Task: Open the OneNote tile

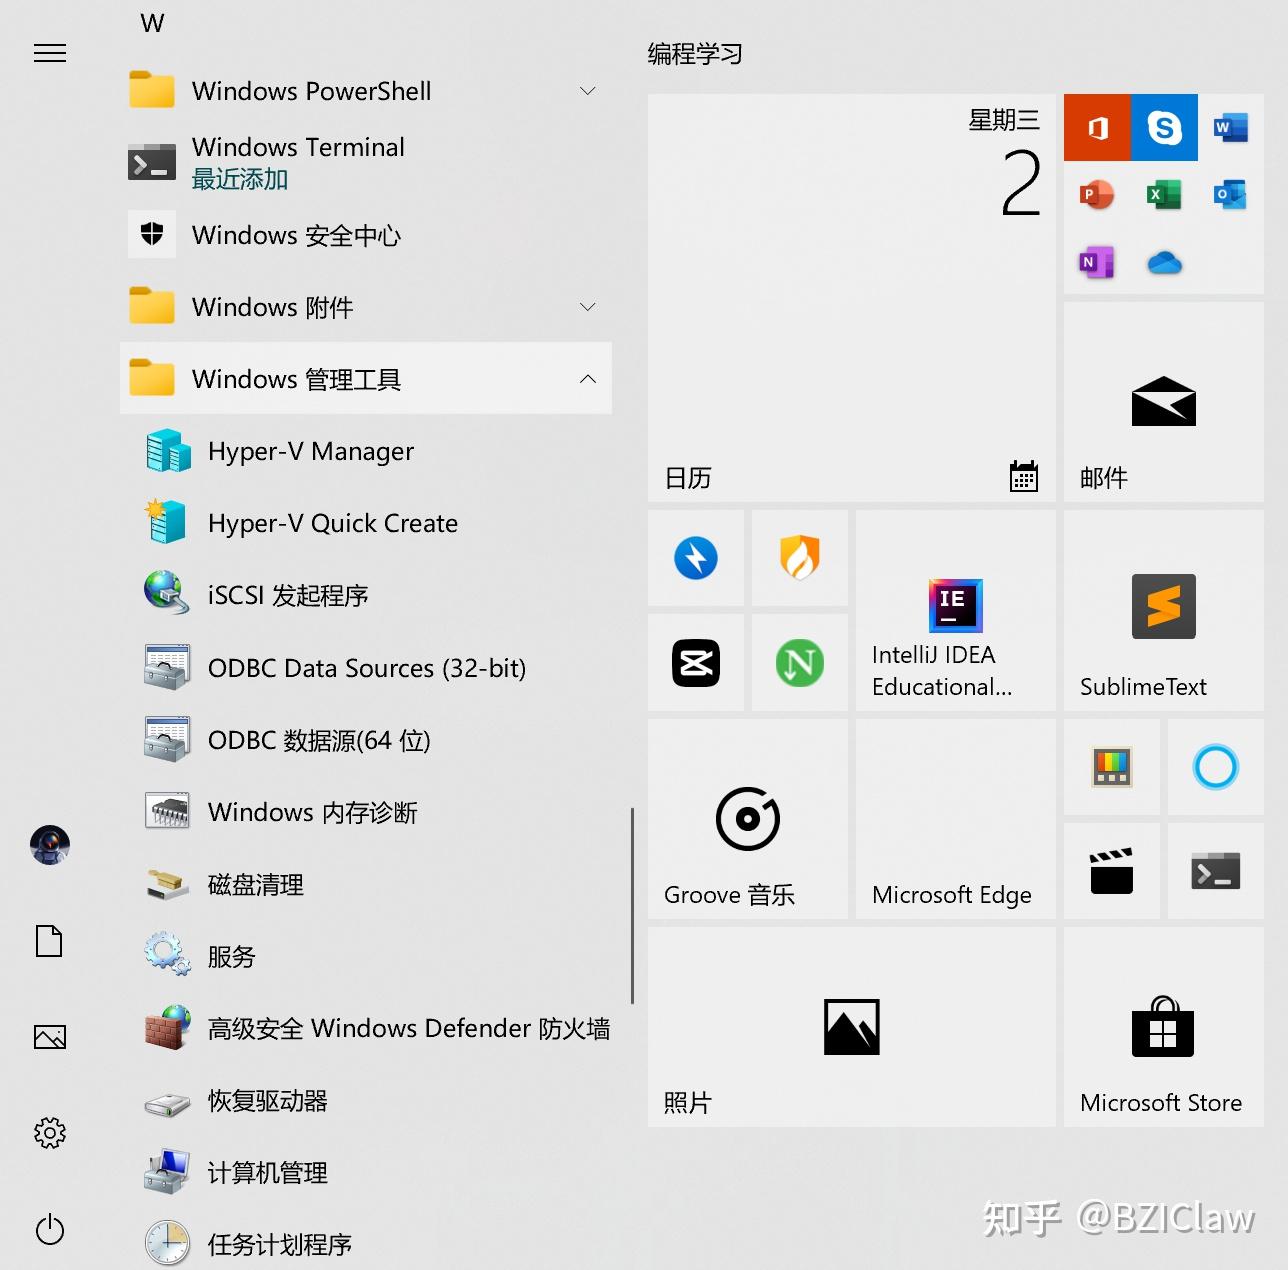Action: 1097,262
